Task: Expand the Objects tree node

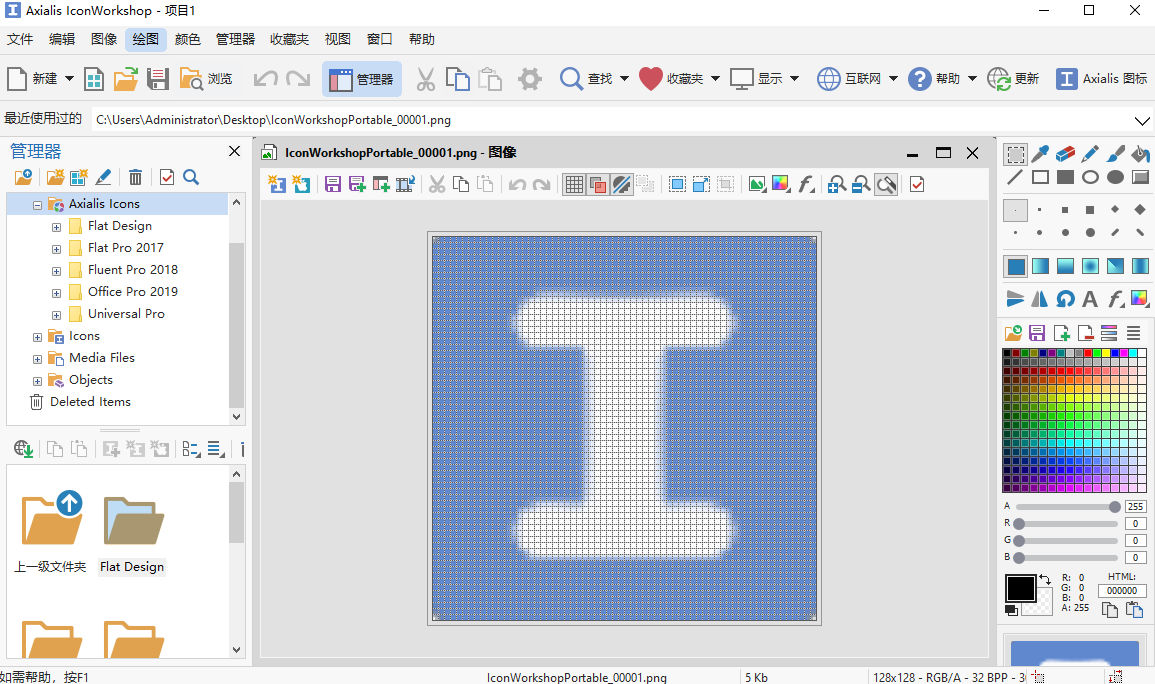Action: (37, 381)
